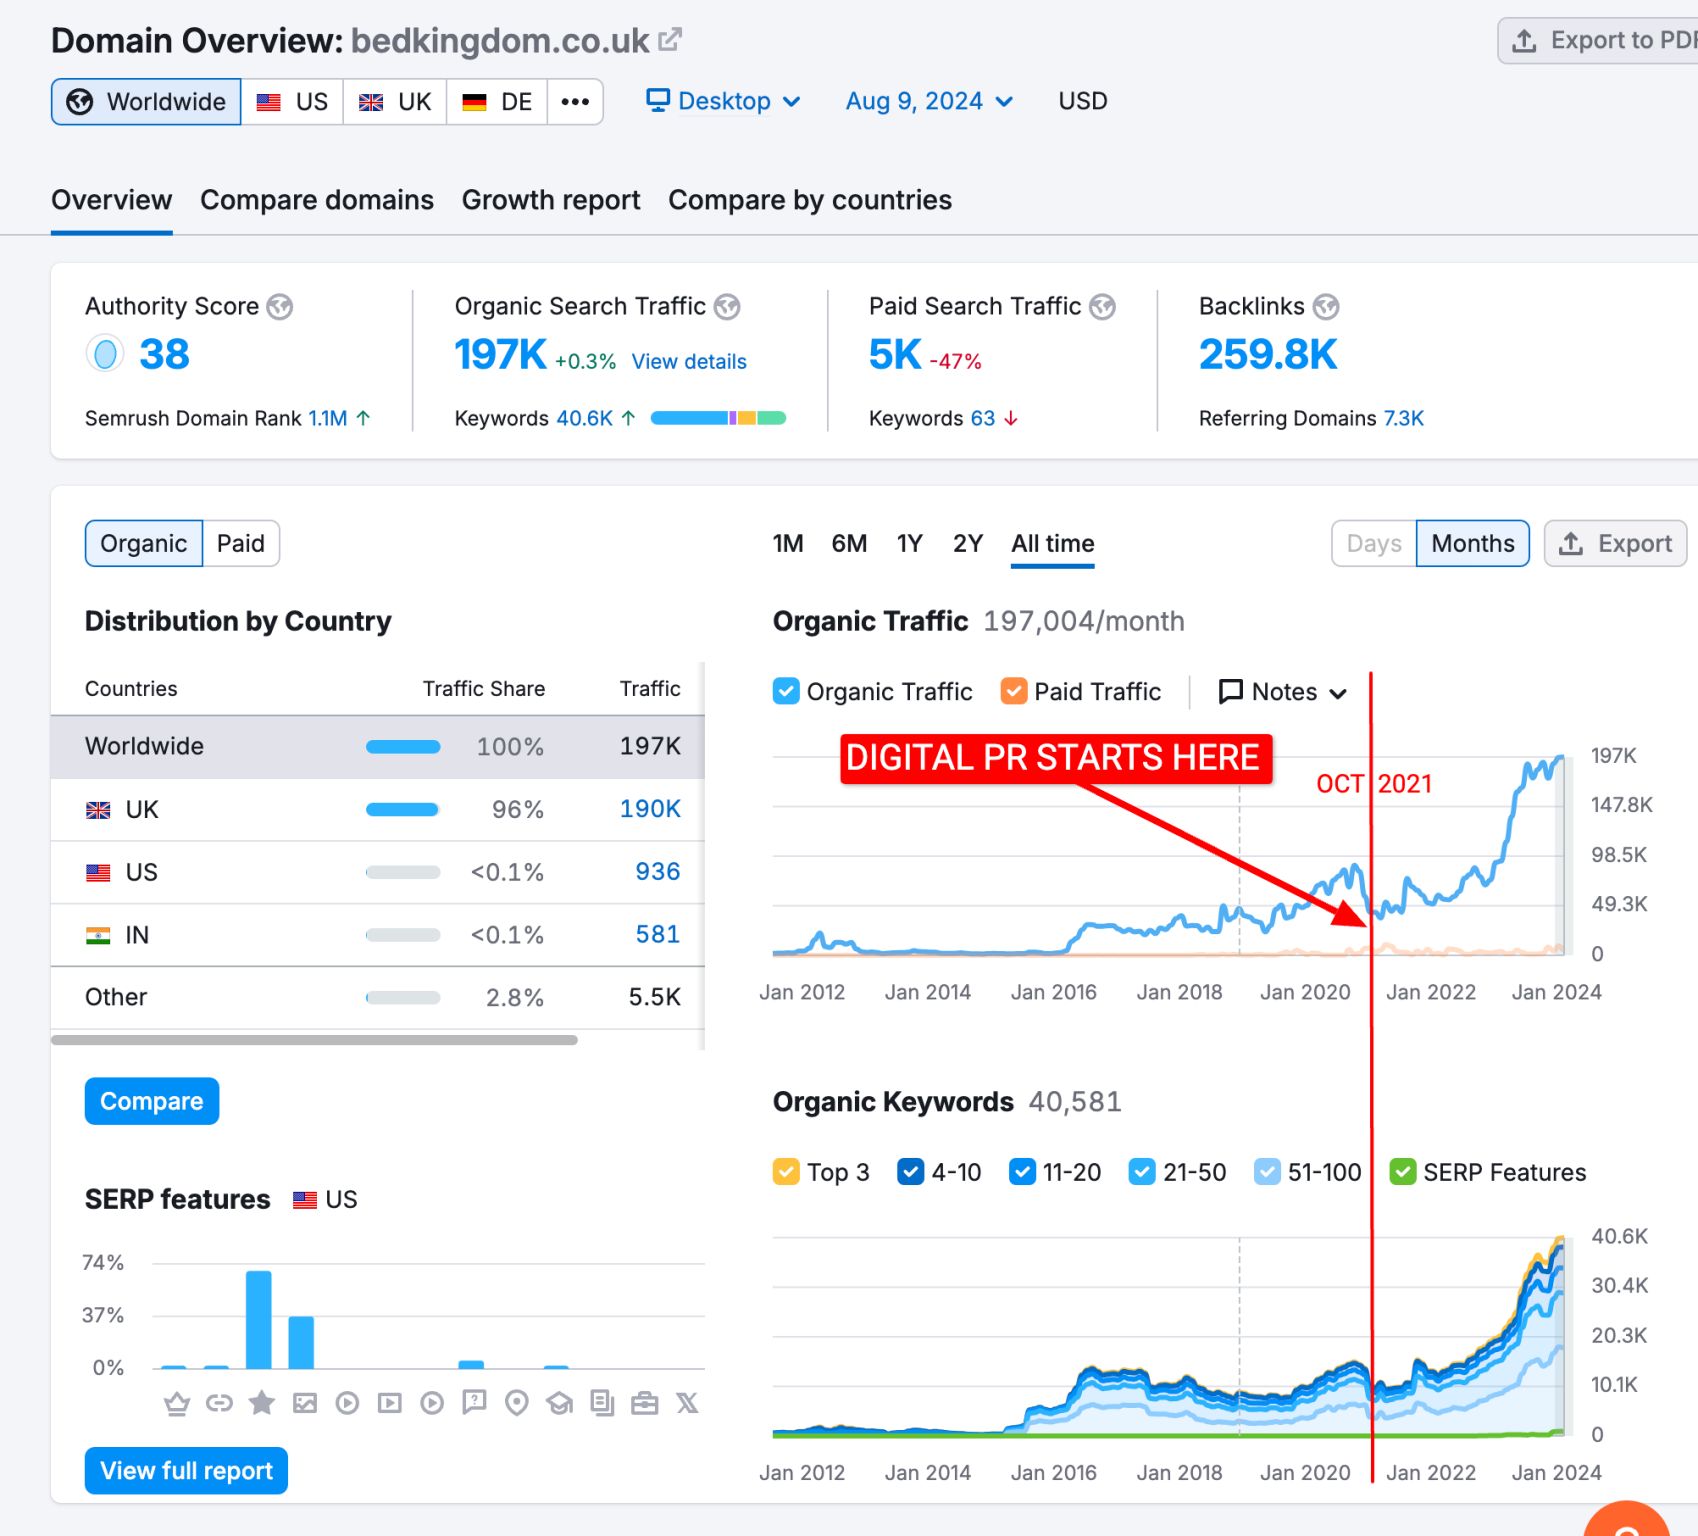This screenshot has height=1536, width=1698.
Task: Disable the Top 3 keywords checkbox
Action: click(786, 1171)
